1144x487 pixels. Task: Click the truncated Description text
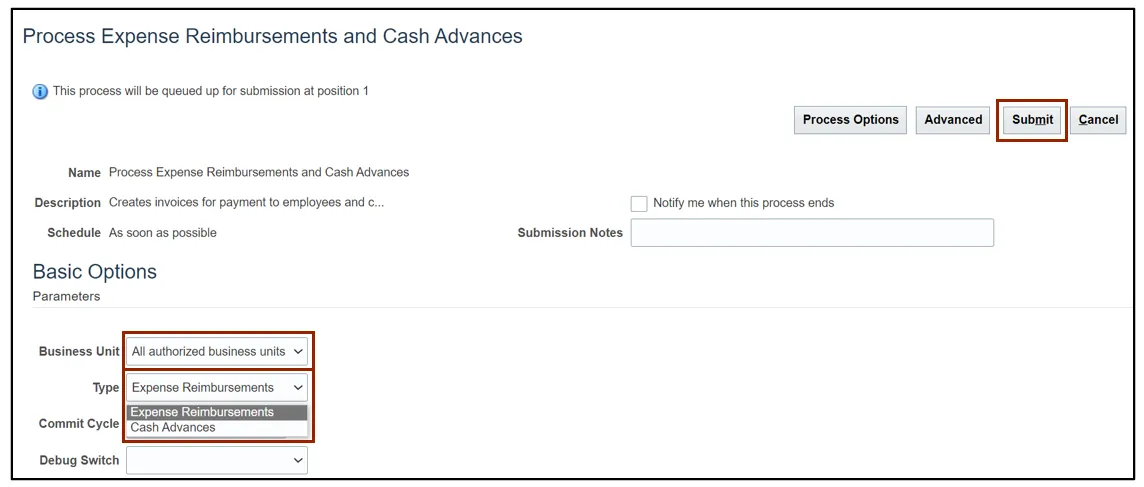(246, 203)
